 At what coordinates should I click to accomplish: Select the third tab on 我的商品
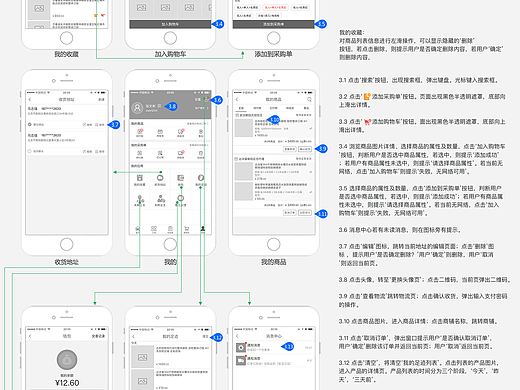point(273,108)
